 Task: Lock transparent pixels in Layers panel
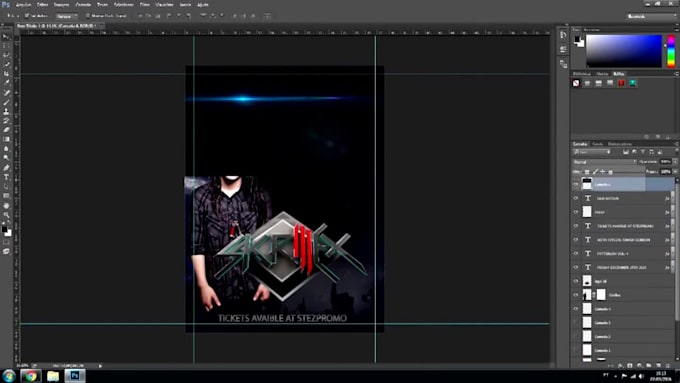pyautogui.click(x=587, y=172)
